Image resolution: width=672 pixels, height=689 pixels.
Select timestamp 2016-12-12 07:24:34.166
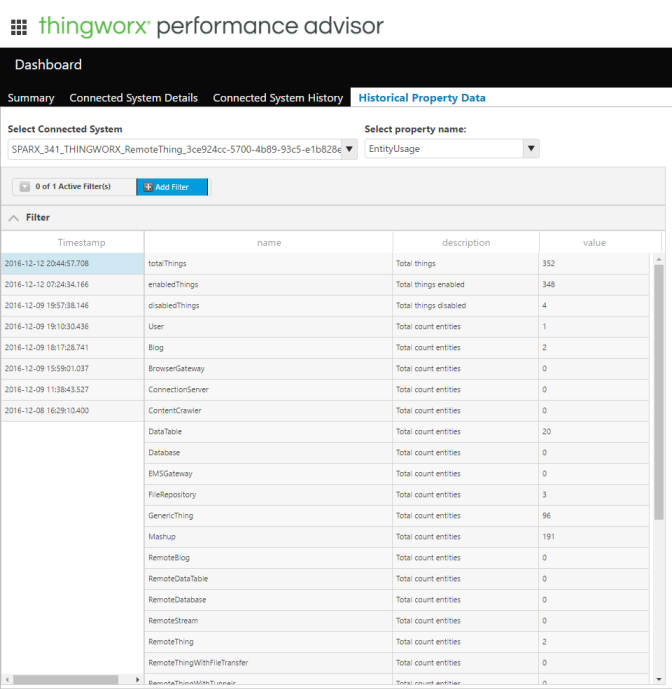pyautogui.click(x=73, y=285)
